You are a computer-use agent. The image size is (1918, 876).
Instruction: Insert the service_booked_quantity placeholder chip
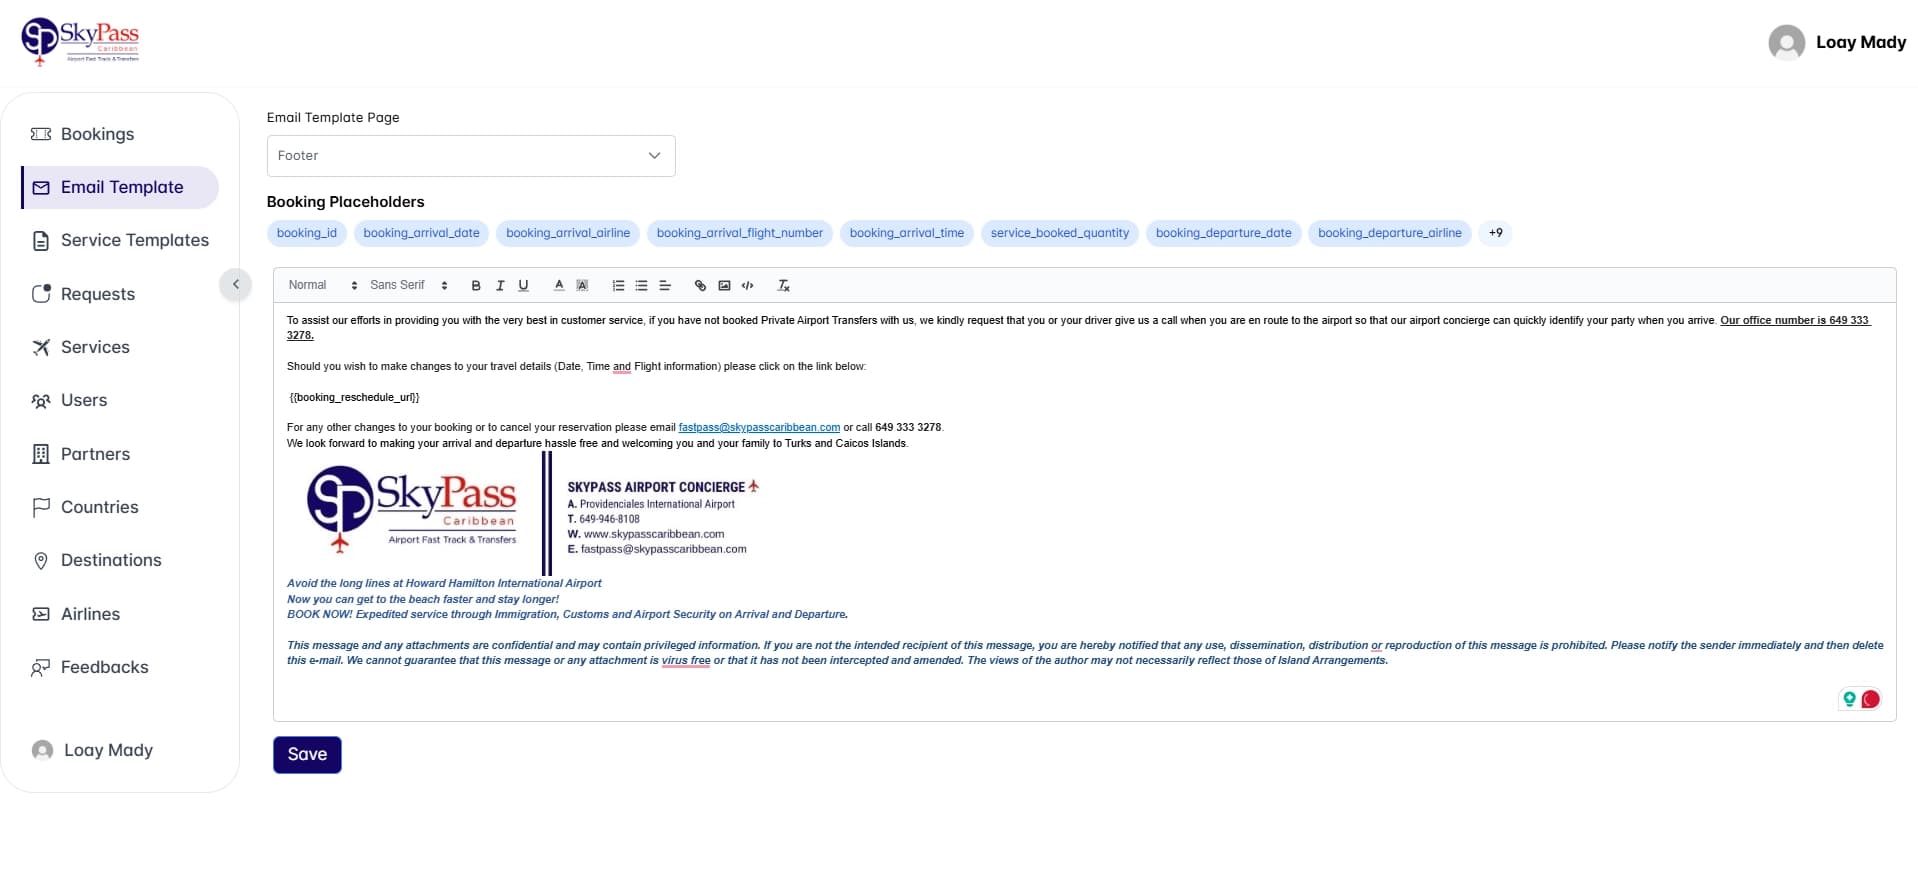[1060, 233]
